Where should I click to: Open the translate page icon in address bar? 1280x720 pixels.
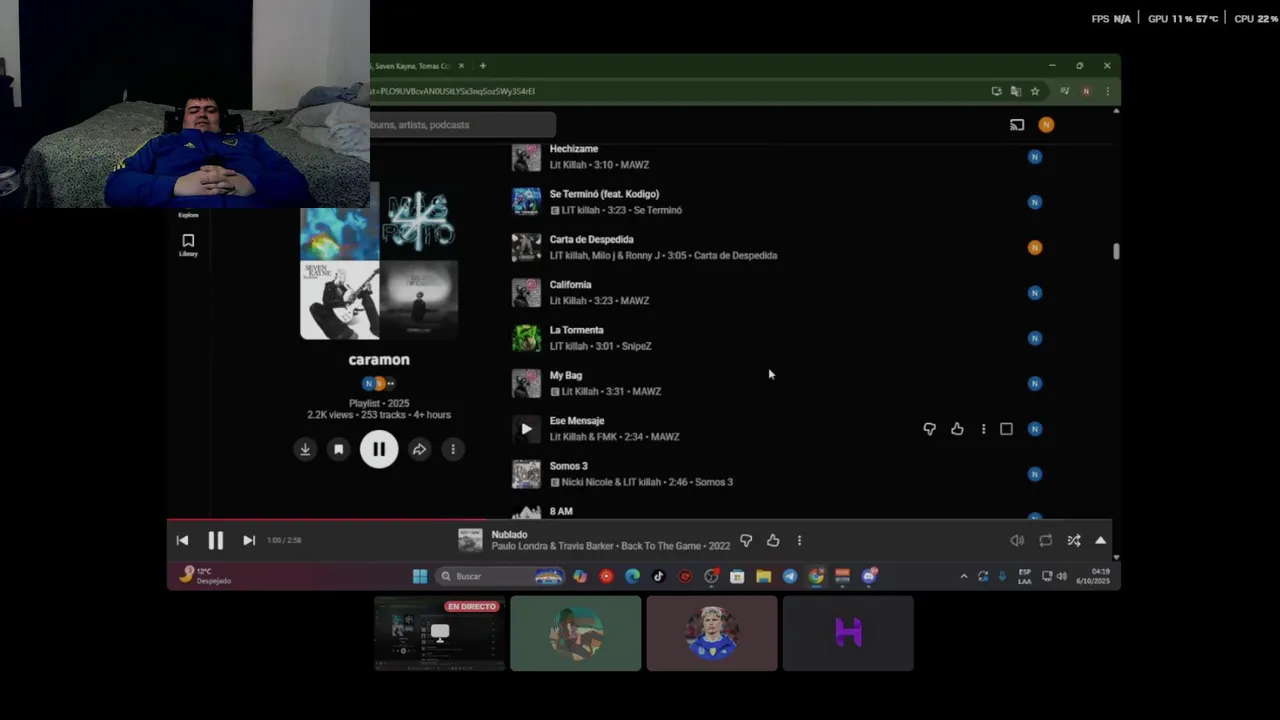click(x=1016, y=91)
